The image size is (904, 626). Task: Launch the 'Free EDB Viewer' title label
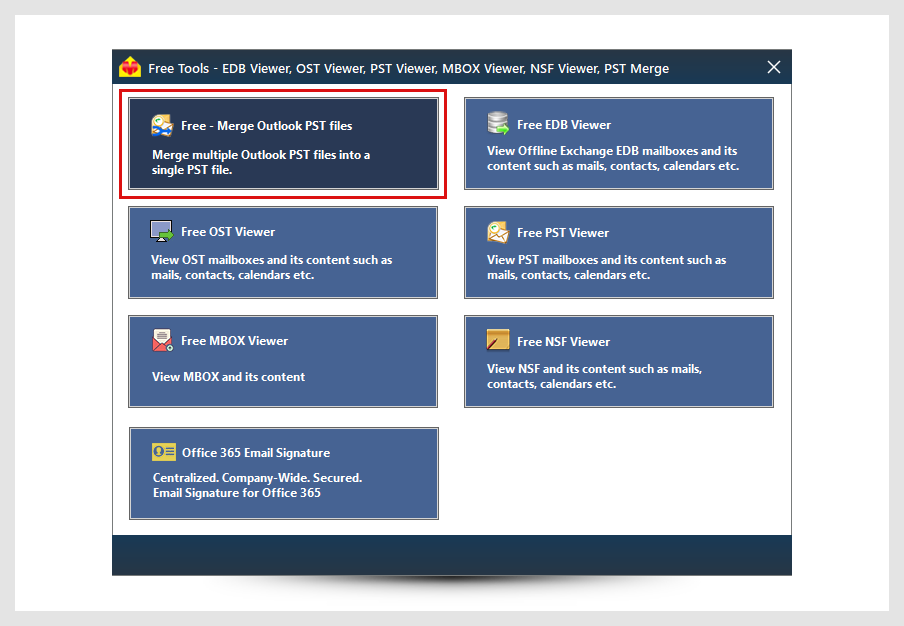pyautogui.click(x=564, y=125)
